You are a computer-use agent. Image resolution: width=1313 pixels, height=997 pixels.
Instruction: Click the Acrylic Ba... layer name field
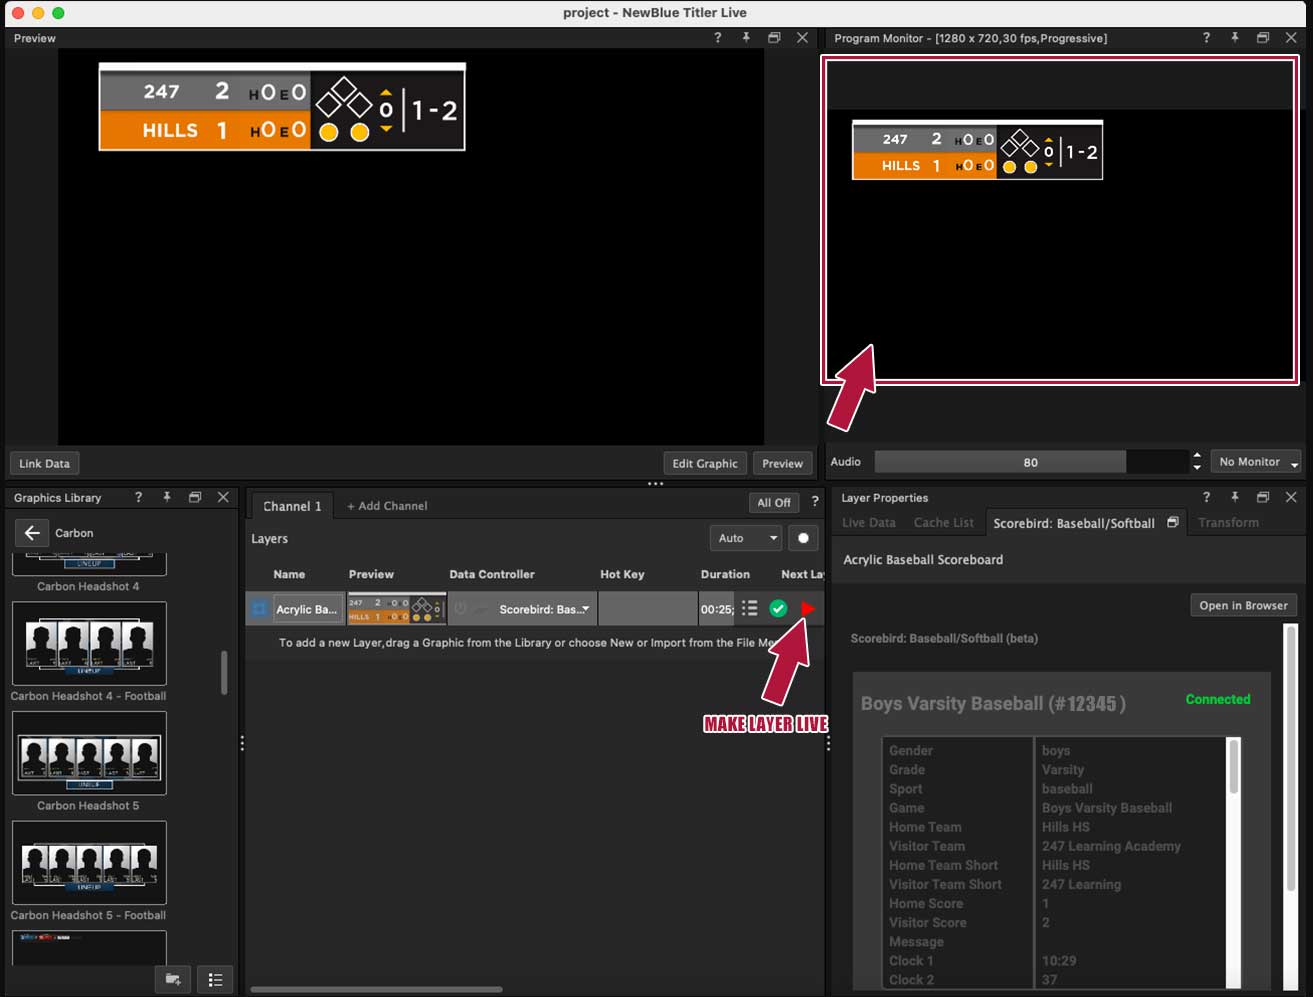pos(307,609)
